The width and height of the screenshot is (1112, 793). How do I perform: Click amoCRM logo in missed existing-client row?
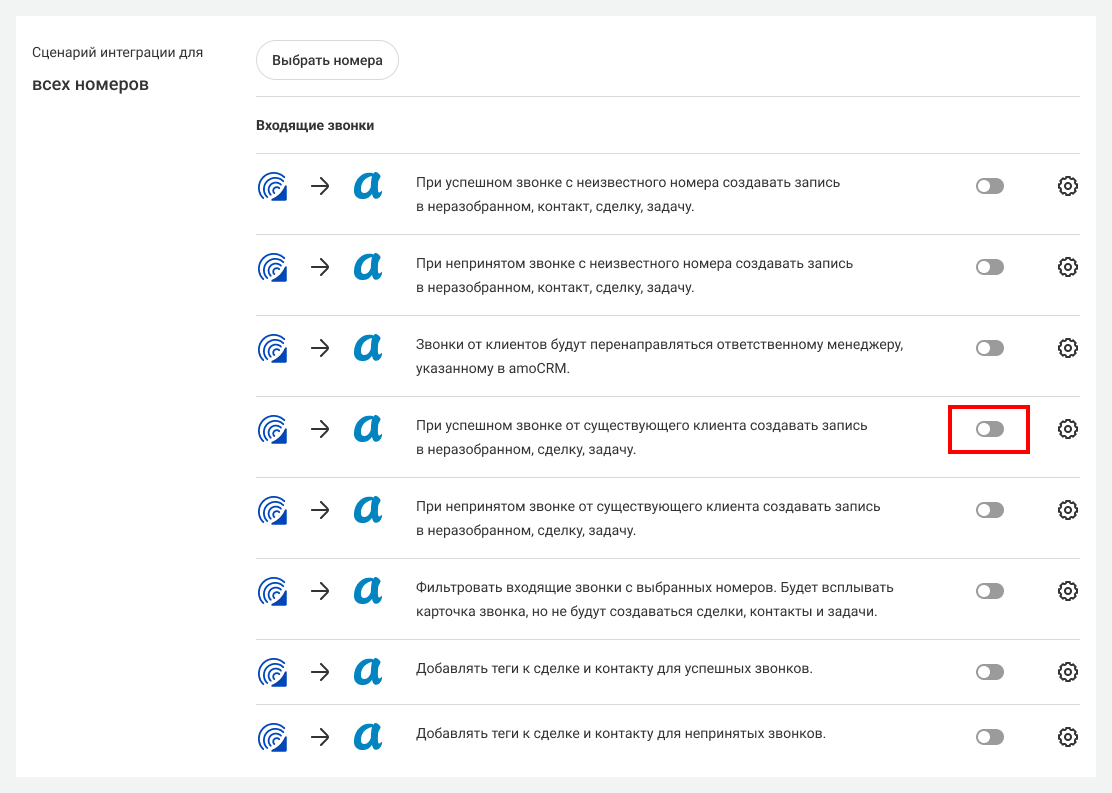click(368, 509)
